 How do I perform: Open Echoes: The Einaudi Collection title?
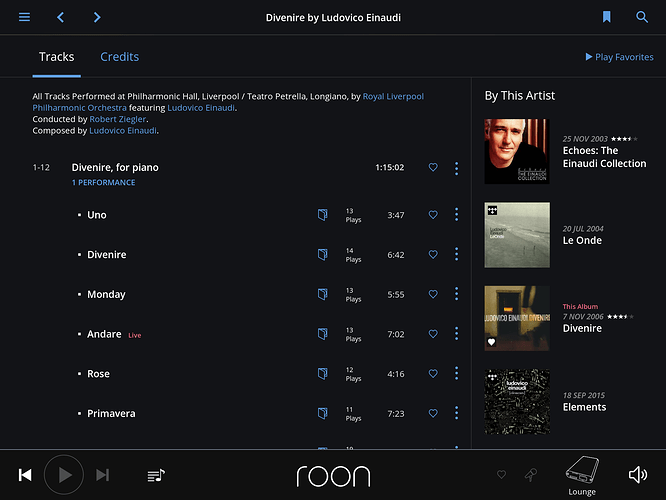(604, 157)
